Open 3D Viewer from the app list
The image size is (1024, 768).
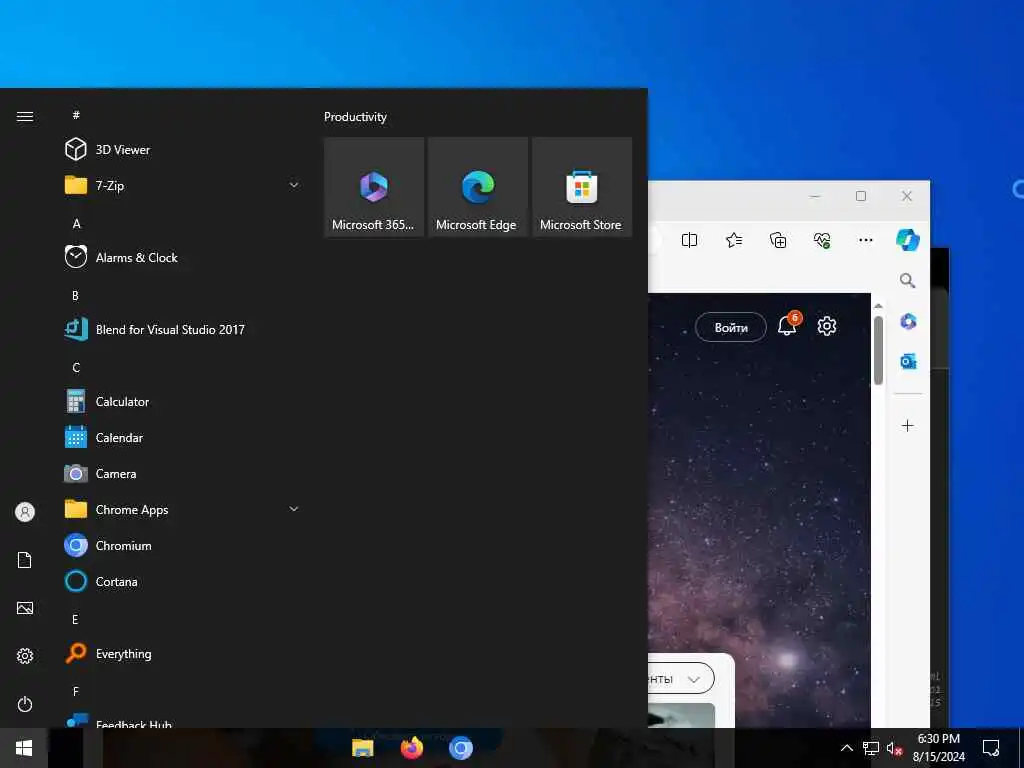(x=183, y=150)
